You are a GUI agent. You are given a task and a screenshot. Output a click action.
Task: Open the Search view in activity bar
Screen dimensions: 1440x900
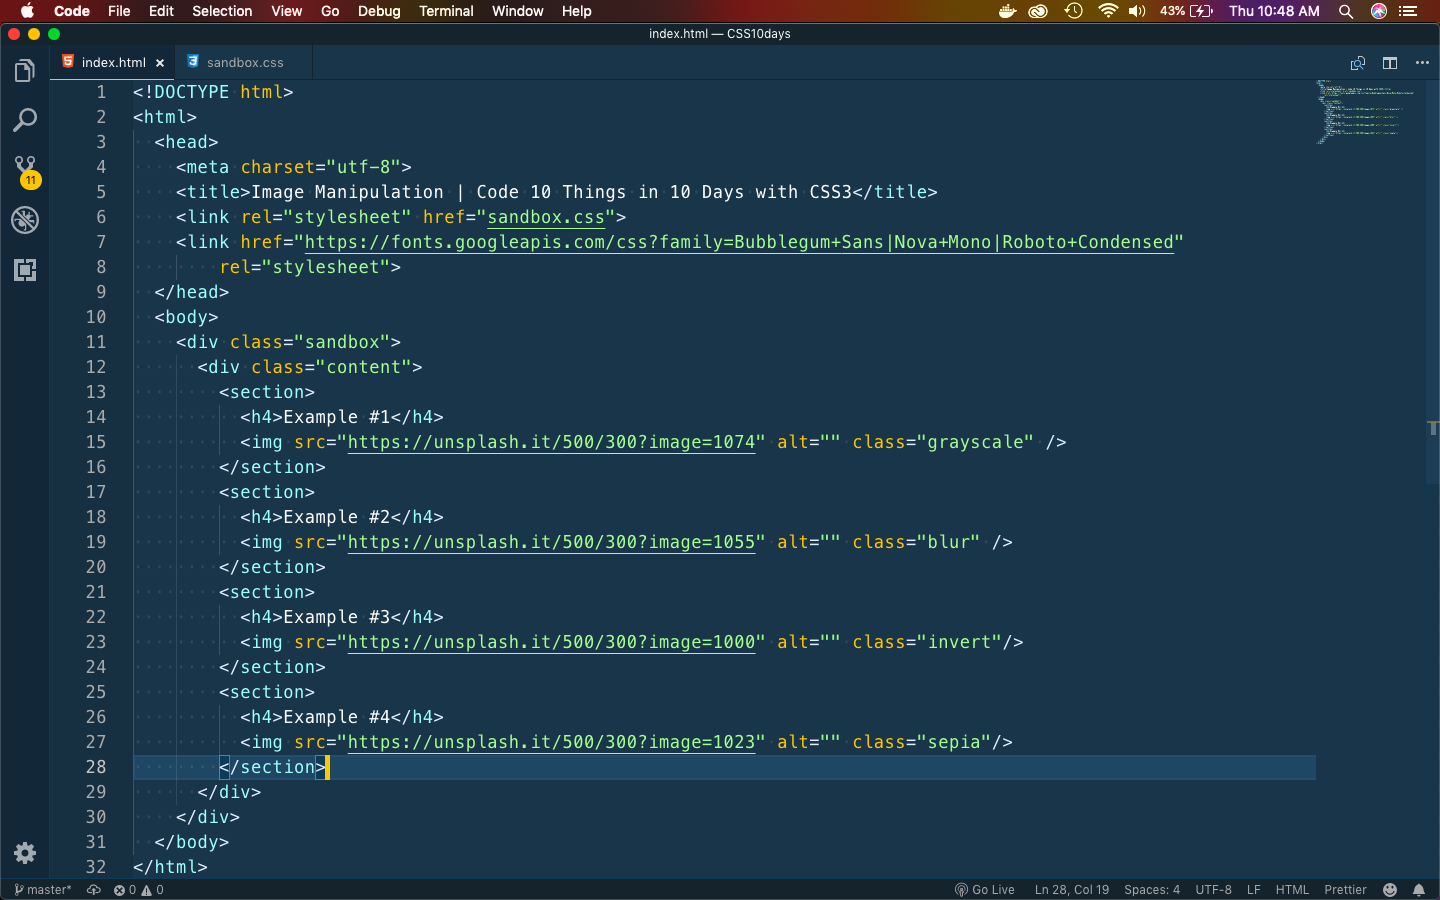tap(25, 120)
